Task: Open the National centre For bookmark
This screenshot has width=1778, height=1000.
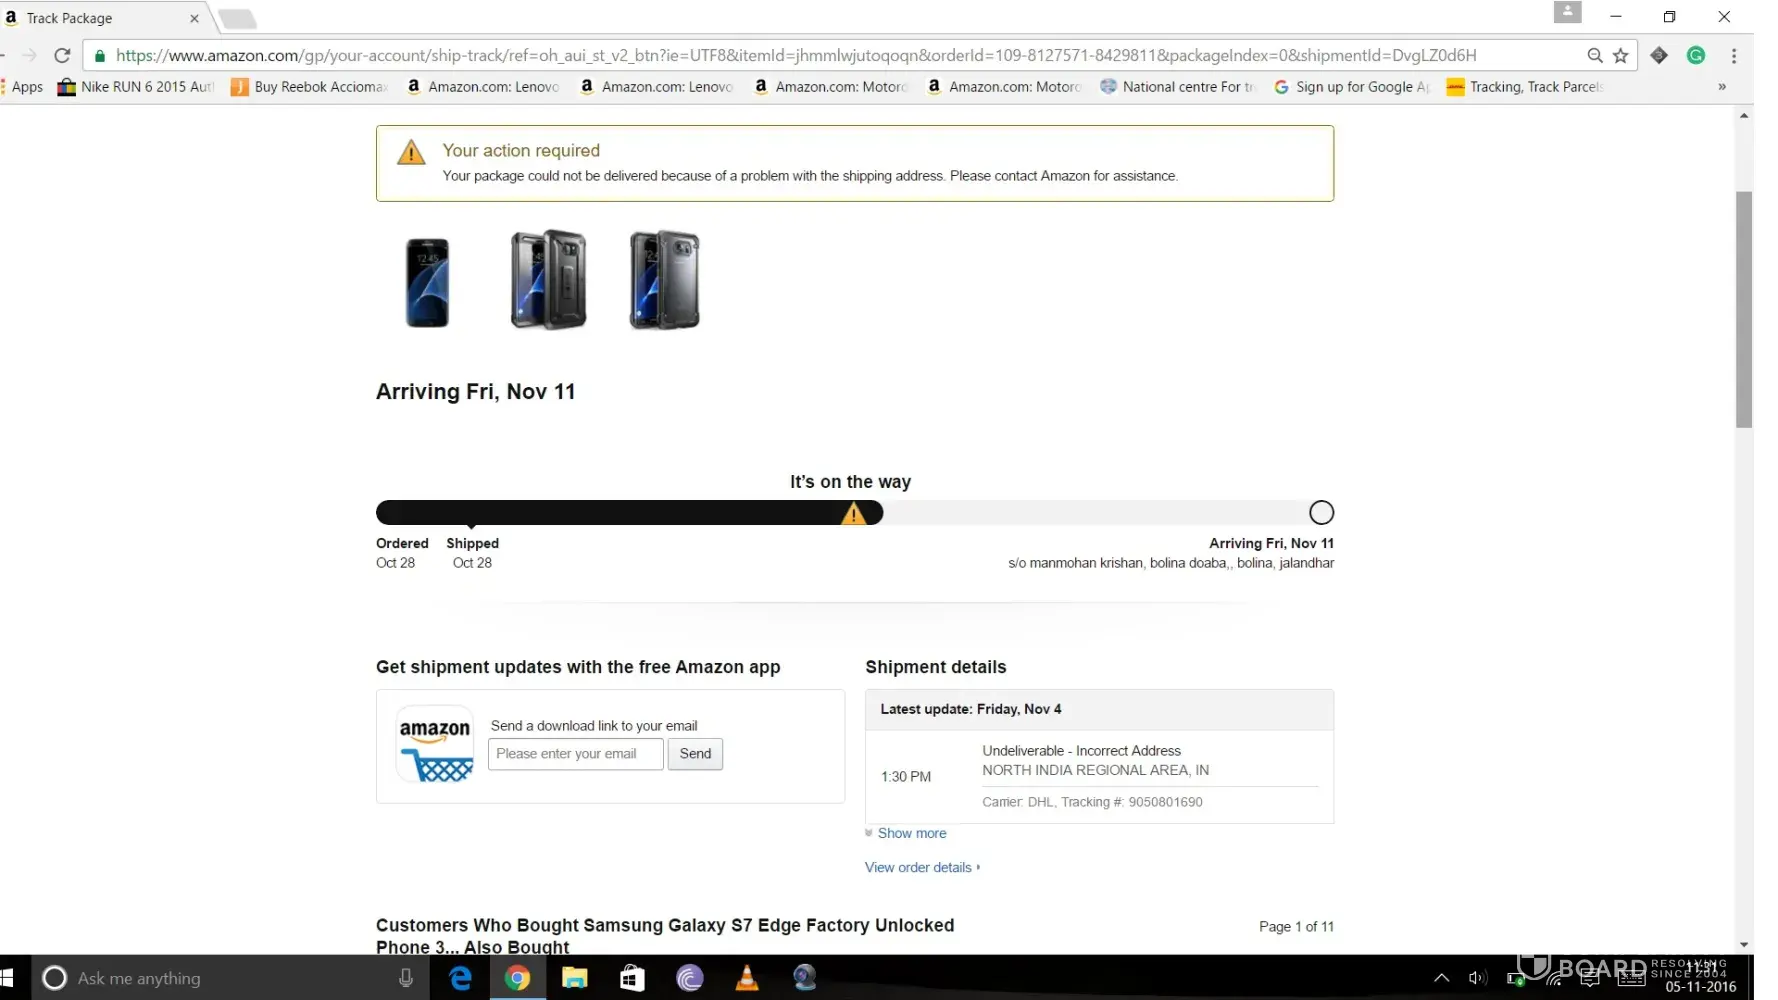Action: coord(1178,87)
